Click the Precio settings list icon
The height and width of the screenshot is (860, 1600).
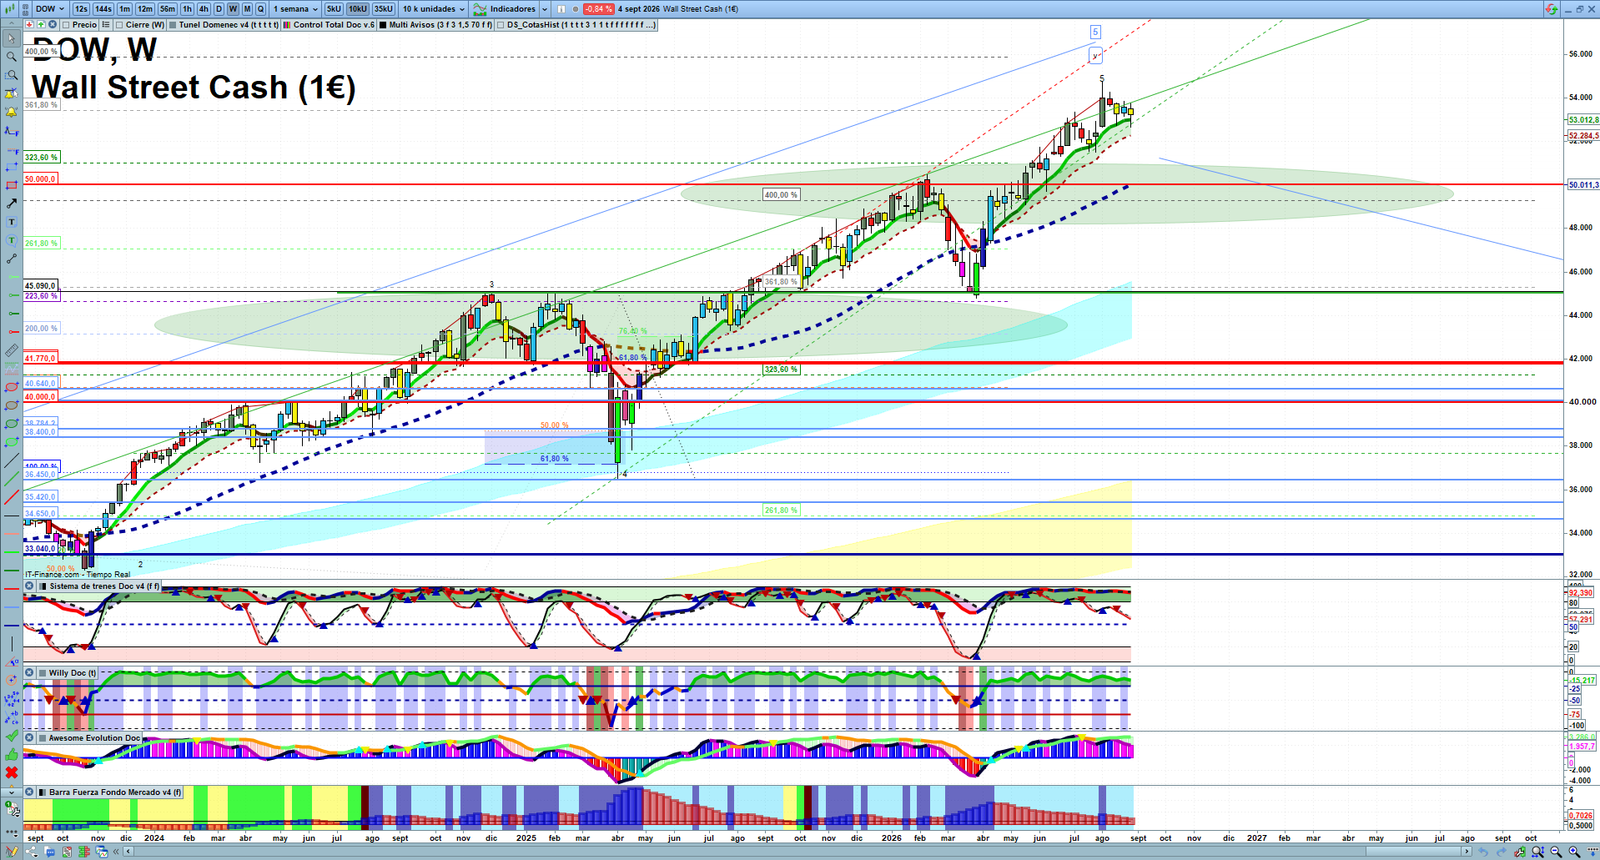(x=105, y=24)
